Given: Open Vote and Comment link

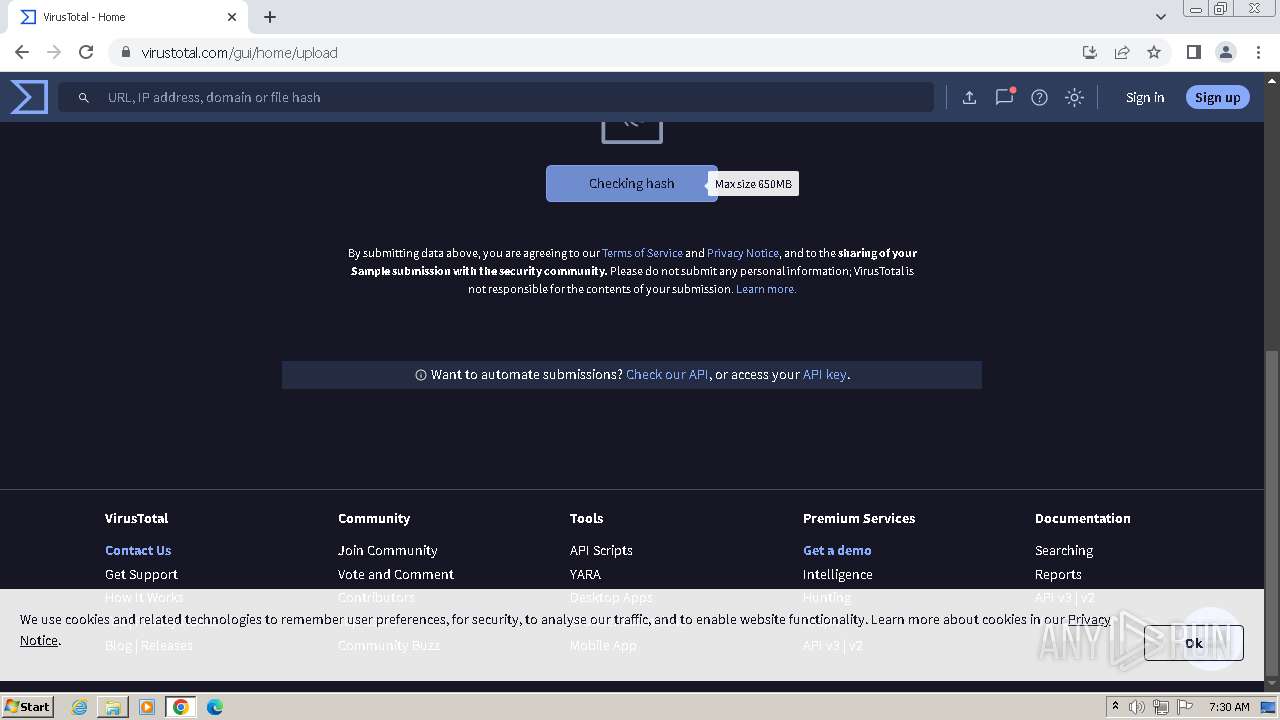Looking at the screenshot, I should (x=395, y=574).
